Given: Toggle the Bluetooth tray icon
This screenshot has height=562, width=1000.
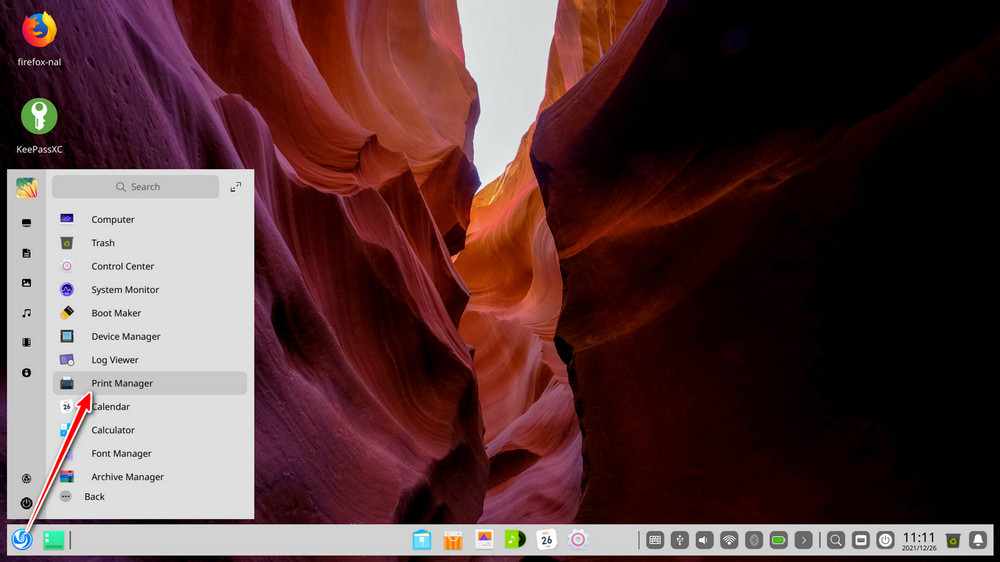Looking at the screenshot, I should 755,540.
